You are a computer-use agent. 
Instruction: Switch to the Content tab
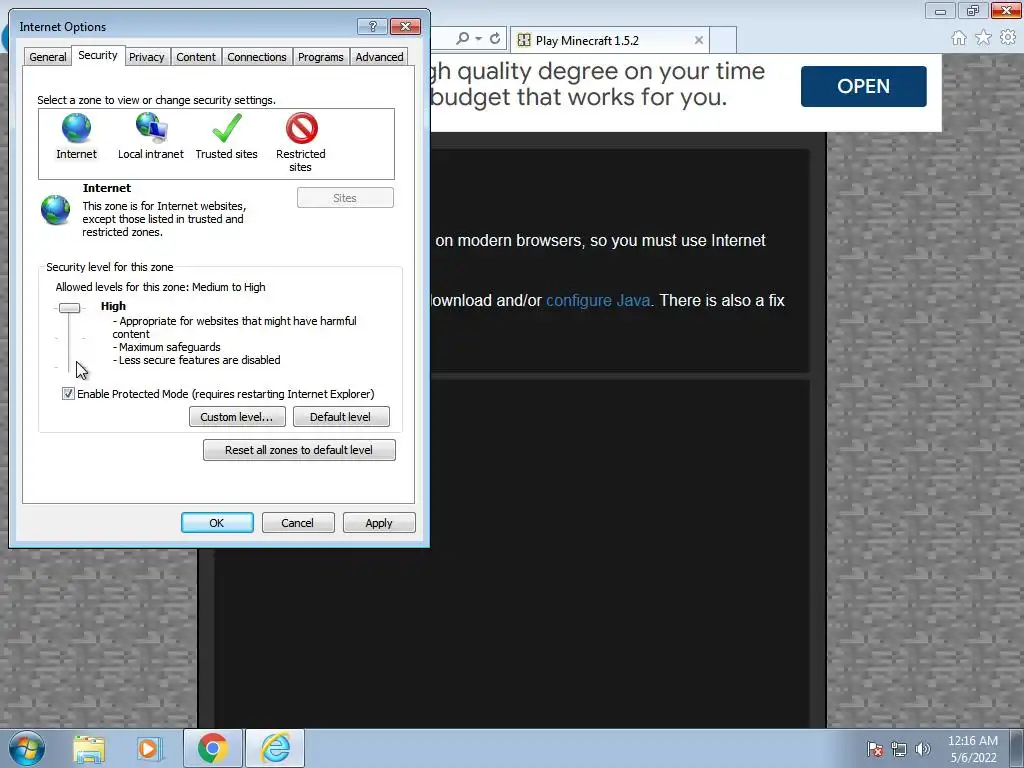[x=196, y=57]
